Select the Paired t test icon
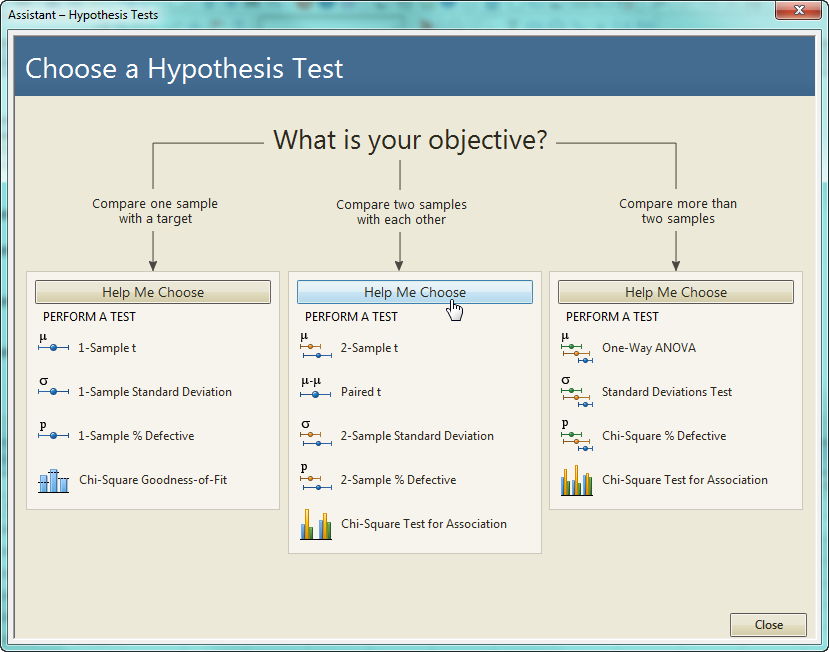 click(x=316, y=390)
